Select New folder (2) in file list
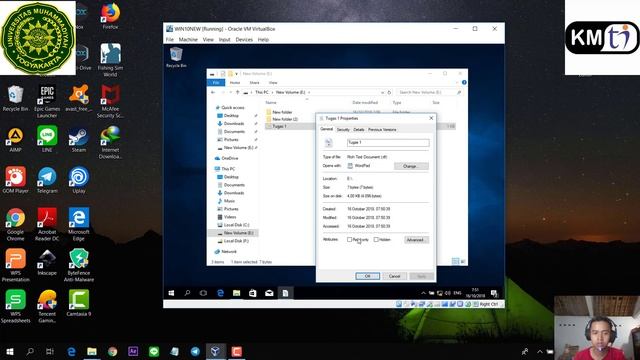 282,119
